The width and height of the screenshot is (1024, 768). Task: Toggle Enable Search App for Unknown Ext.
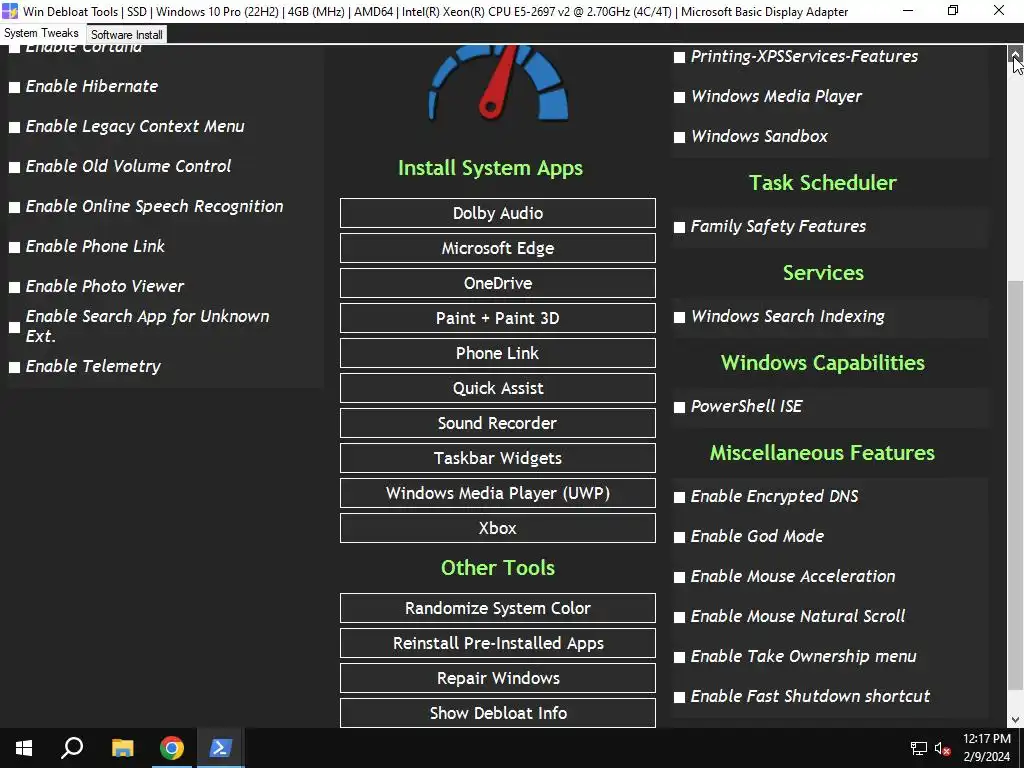tap(14, 327)
